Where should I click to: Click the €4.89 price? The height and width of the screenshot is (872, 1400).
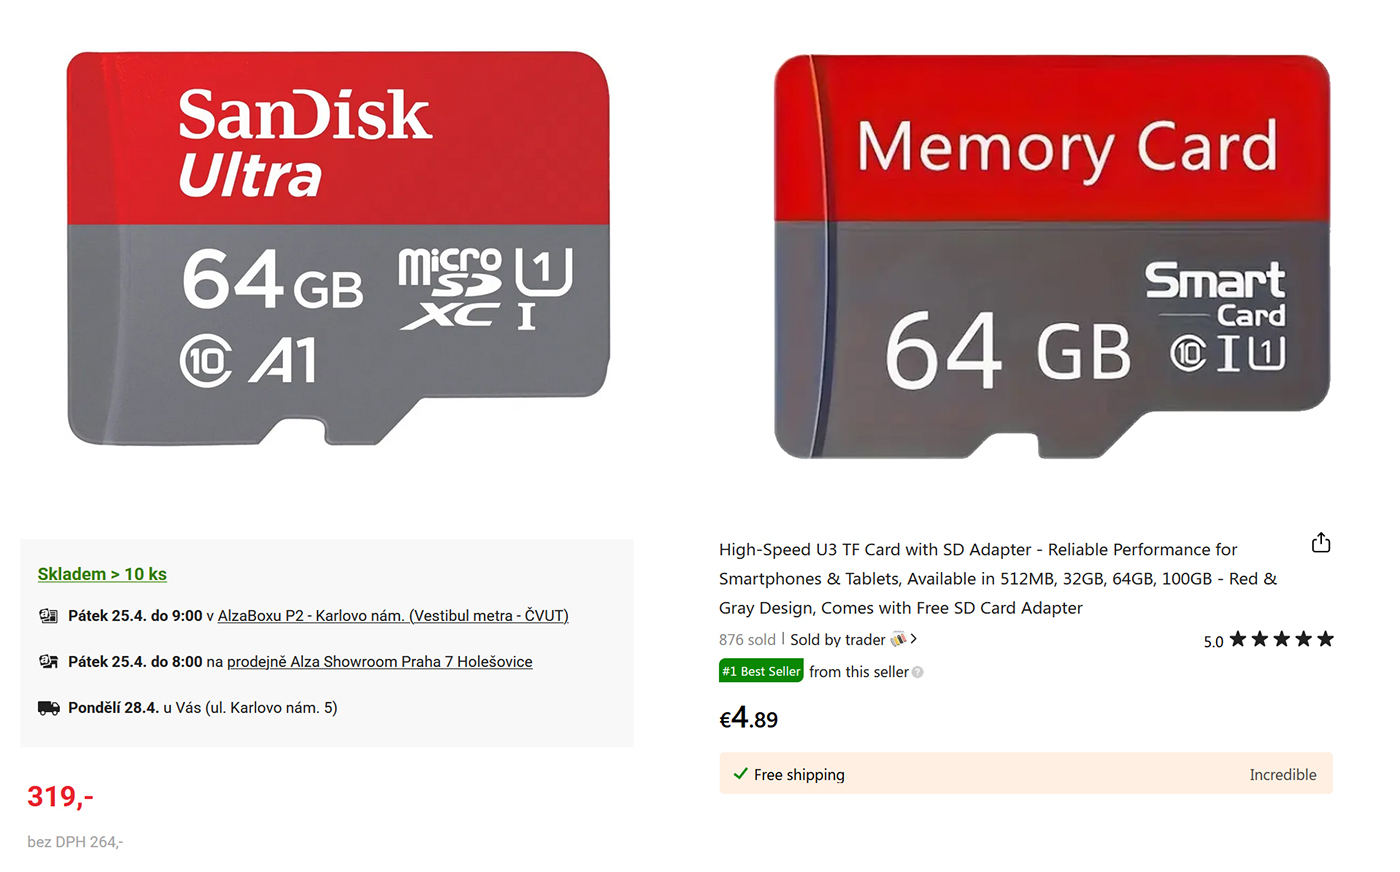pyautogui.click(x=749, y=718)
